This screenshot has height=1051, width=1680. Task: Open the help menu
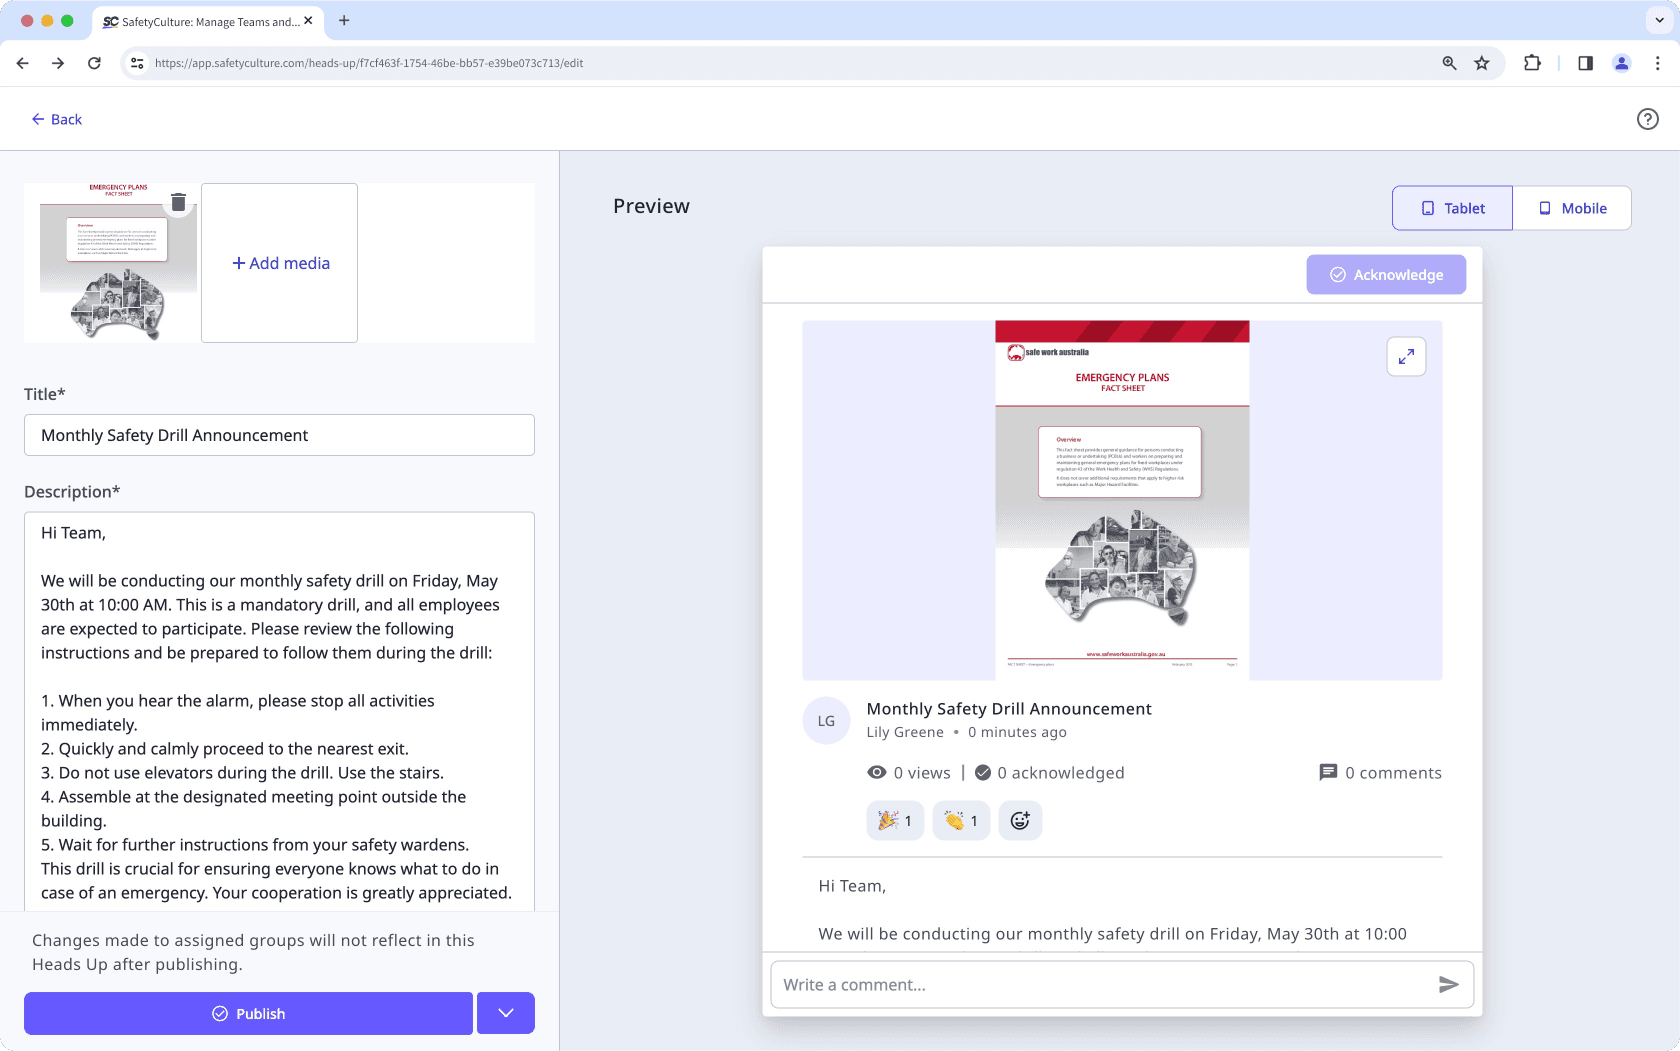click(x=1647, y=119)
